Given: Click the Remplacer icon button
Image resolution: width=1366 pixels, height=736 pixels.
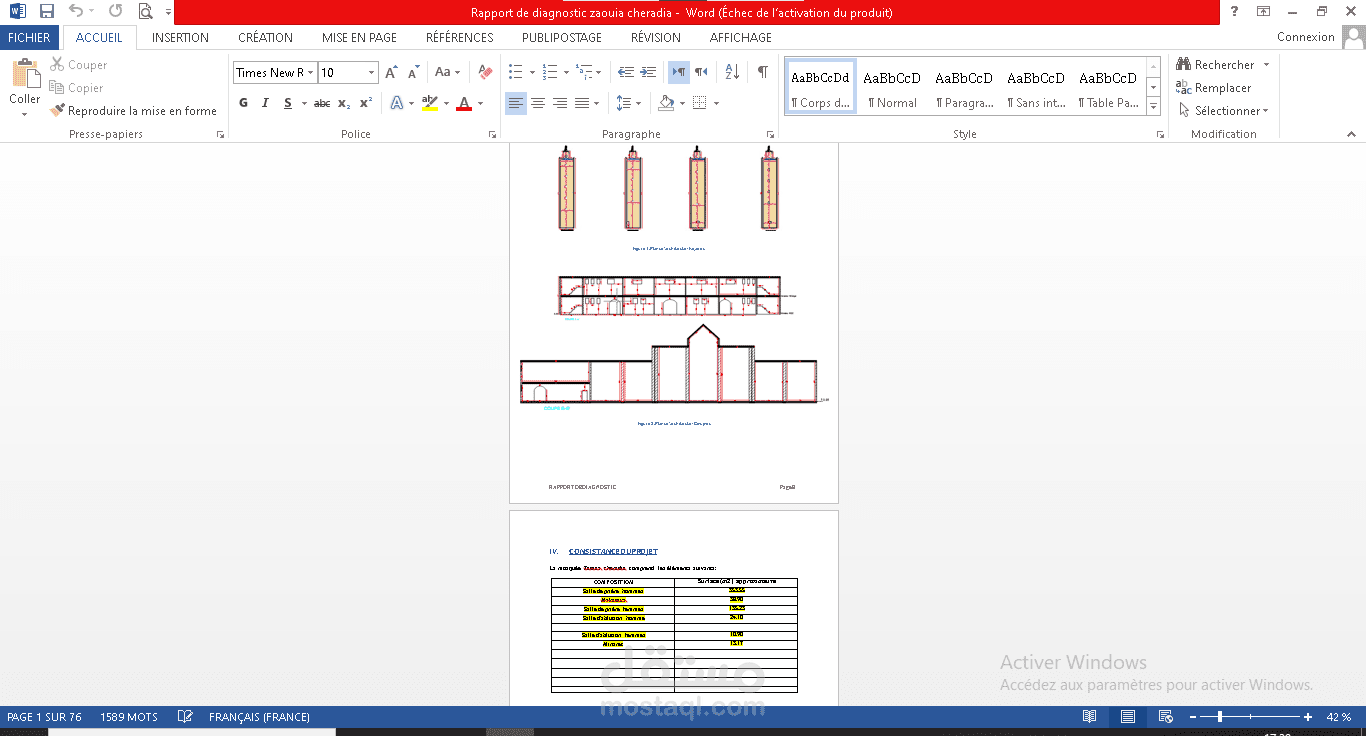Looking at the screenshot, I should [x=1214, y=88].
